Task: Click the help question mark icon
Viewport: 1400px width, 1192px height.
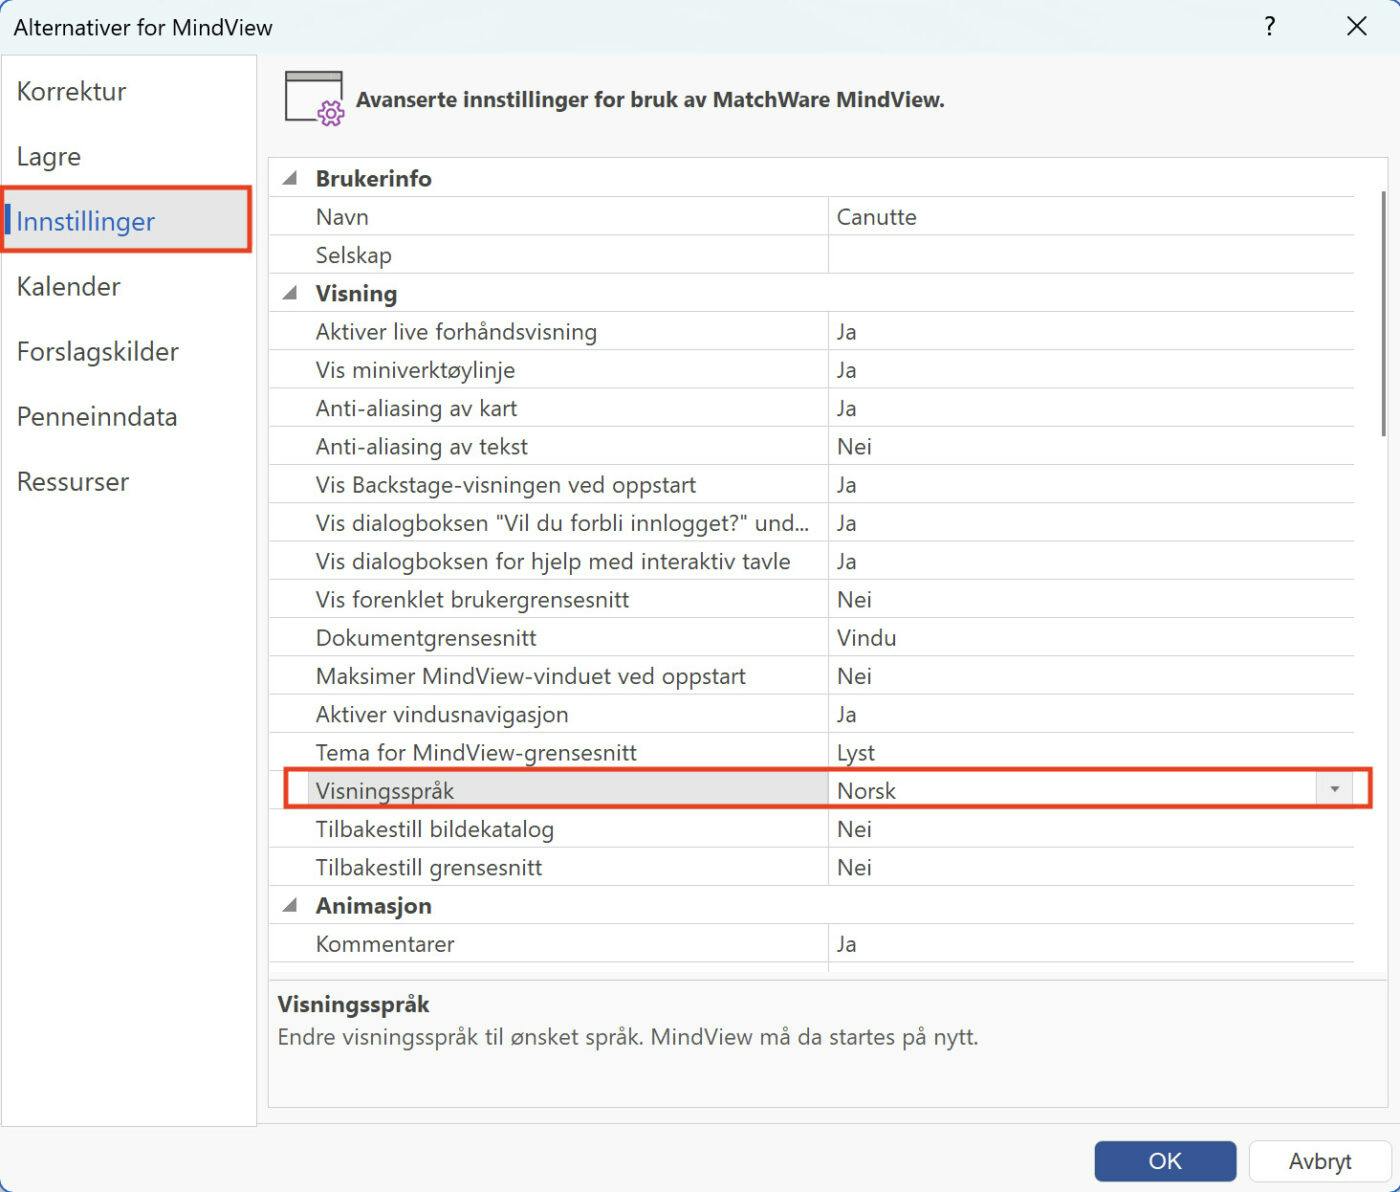Action: click(1269, 27)
